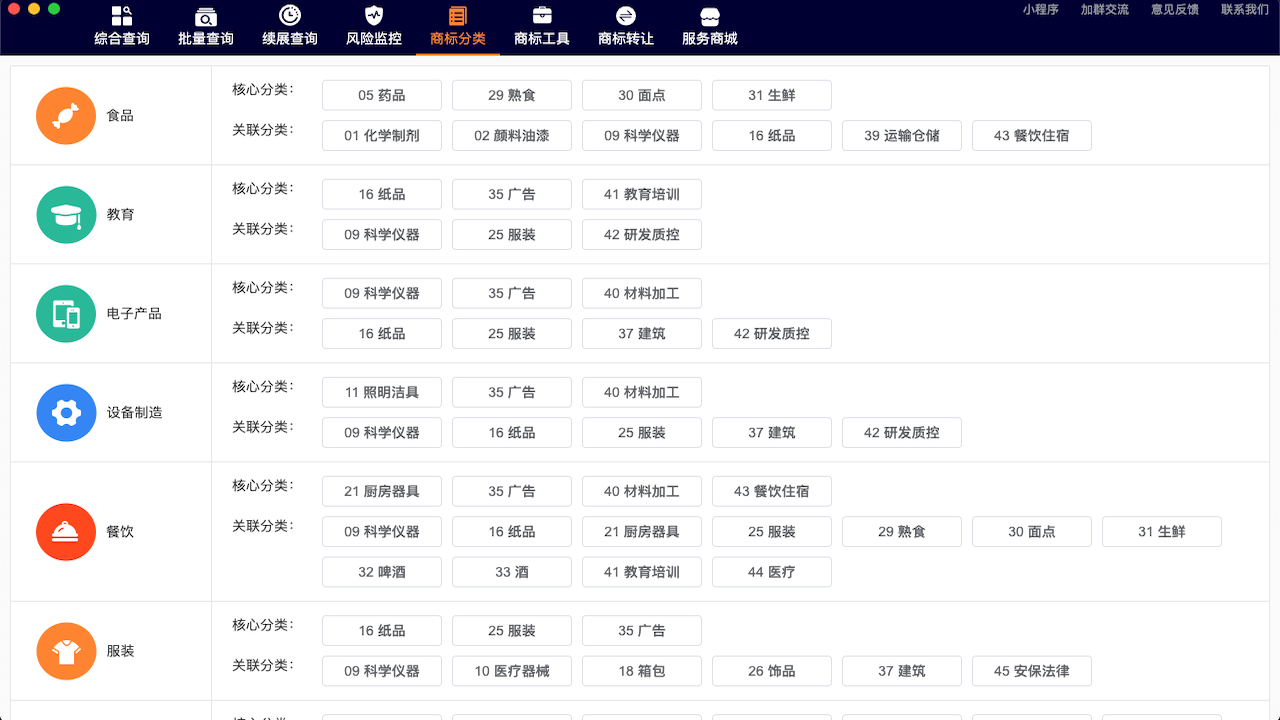Click the food cloche icon beside 餐饮
The height and width of the screenshot is (720, 1280).
tap(66, 531)
